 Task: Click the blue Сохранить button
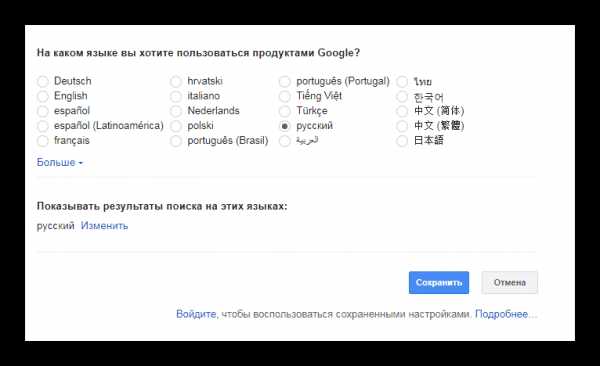[439, 283]
